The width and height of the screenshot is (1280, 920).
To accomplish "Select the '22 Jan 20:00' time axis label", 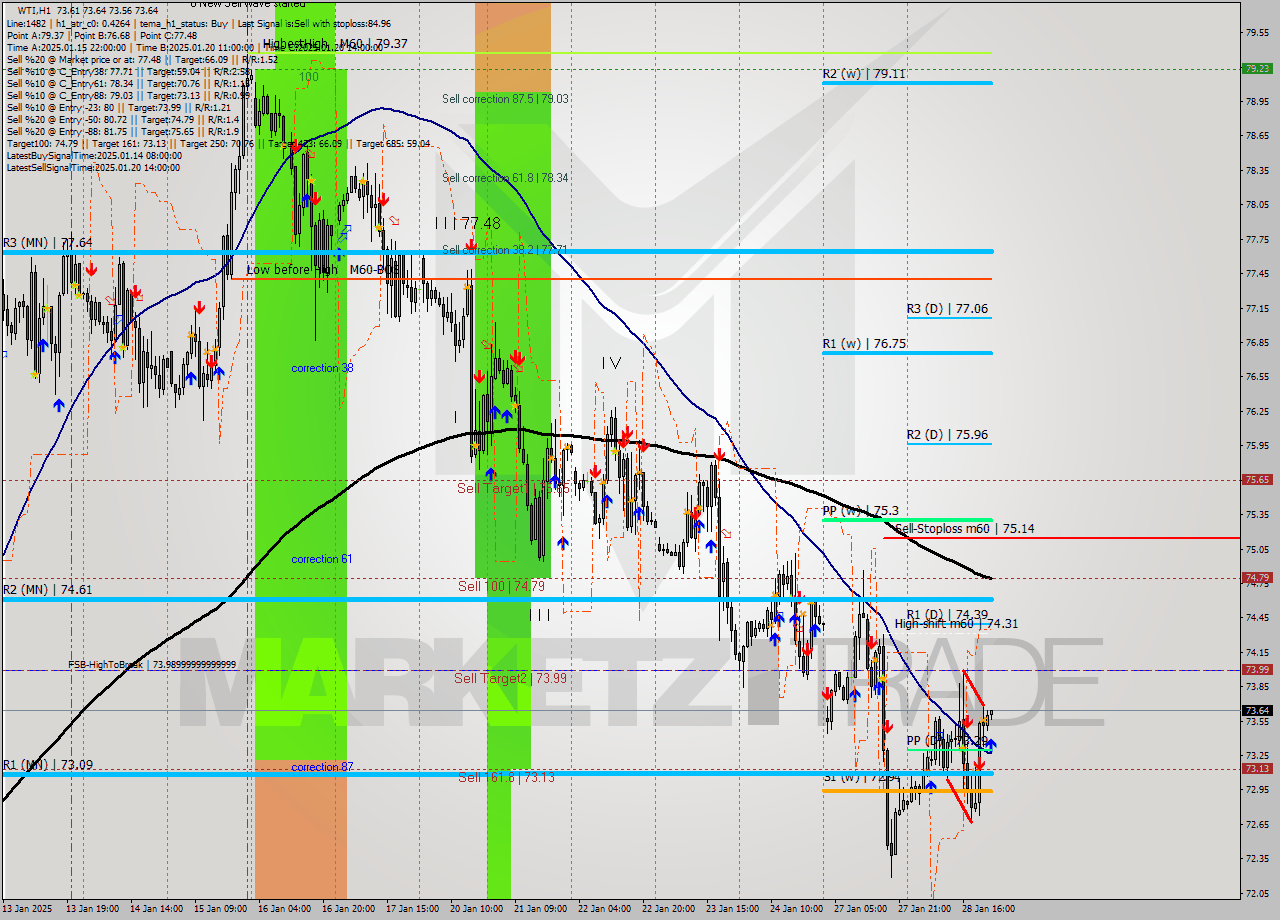I will 668,908.
